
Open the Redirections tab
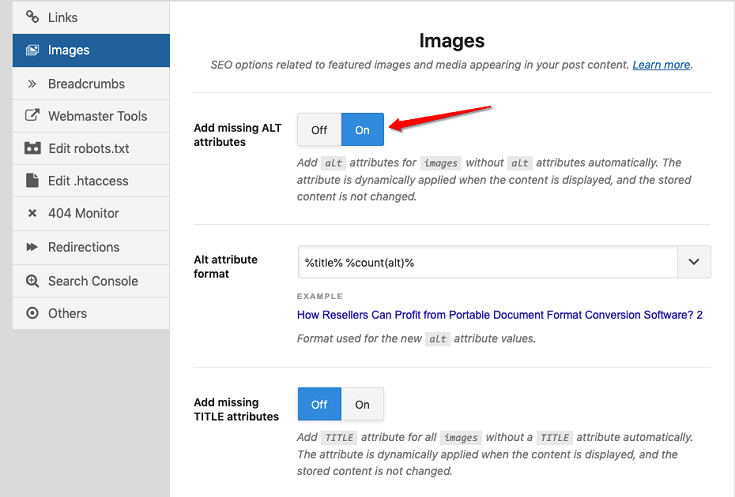(x=91, y=247)
